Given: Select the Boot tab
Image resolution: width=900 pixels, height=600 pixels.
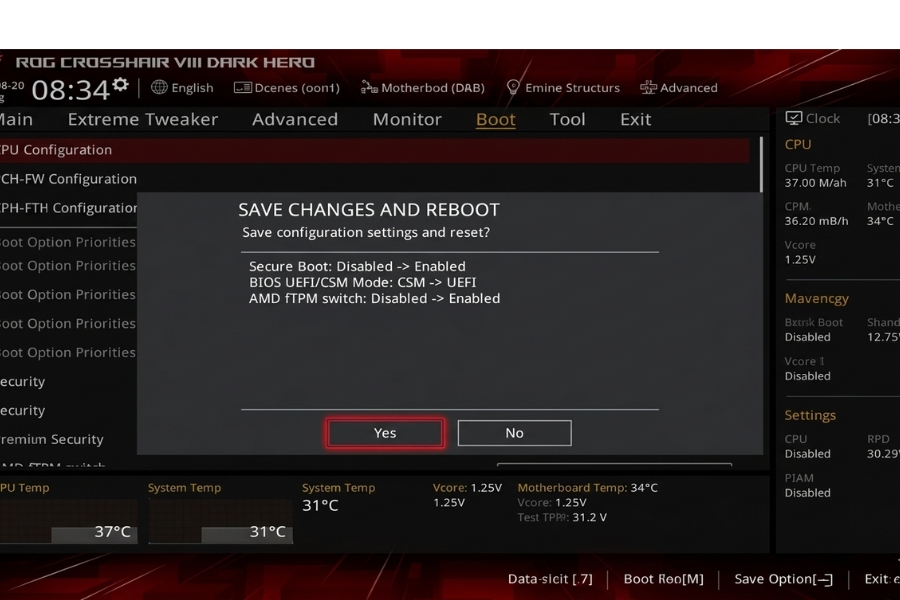Looking at the screenshot, I should (x=496, y=119).
